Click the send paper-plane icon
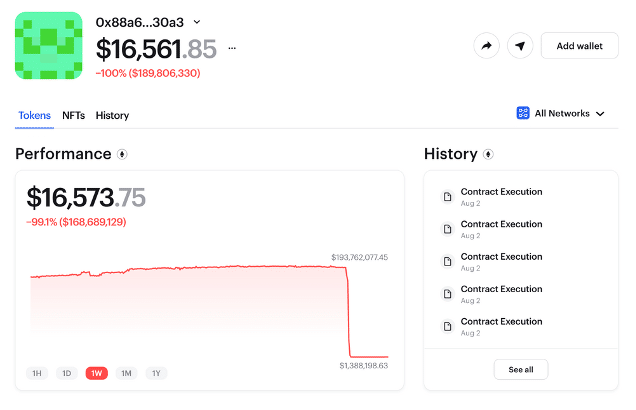This screenshot has height=410, width=636. pyautogui.click(x=519, y=46)
